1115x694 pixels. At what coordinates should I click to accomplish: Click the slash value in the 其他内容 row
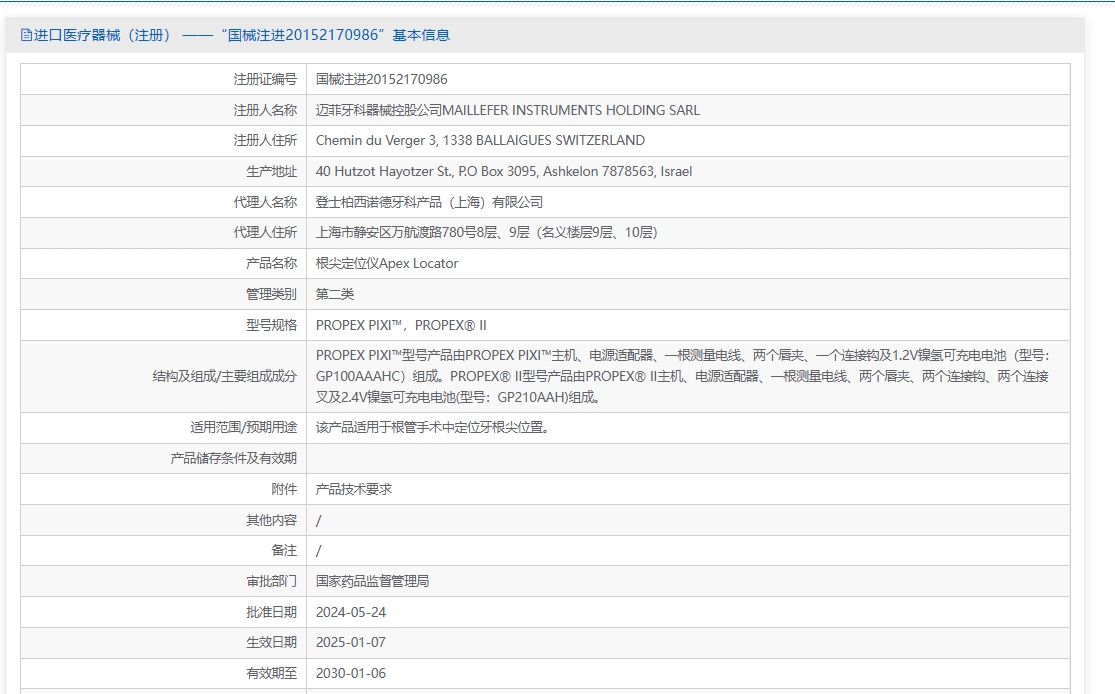pyautogui.click(x=319, y=520)
